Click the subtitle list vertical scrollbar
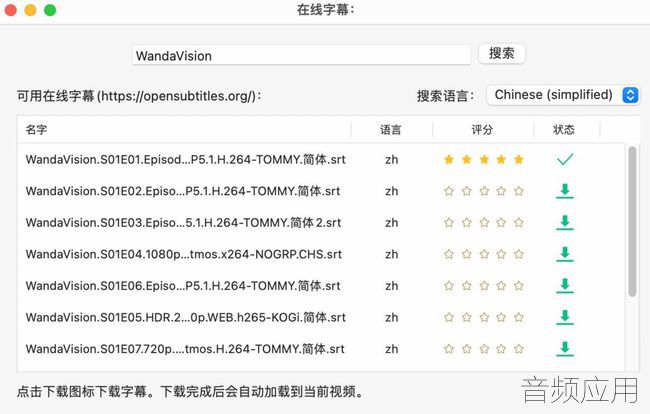The image size is (650, 414). [632, 222]
